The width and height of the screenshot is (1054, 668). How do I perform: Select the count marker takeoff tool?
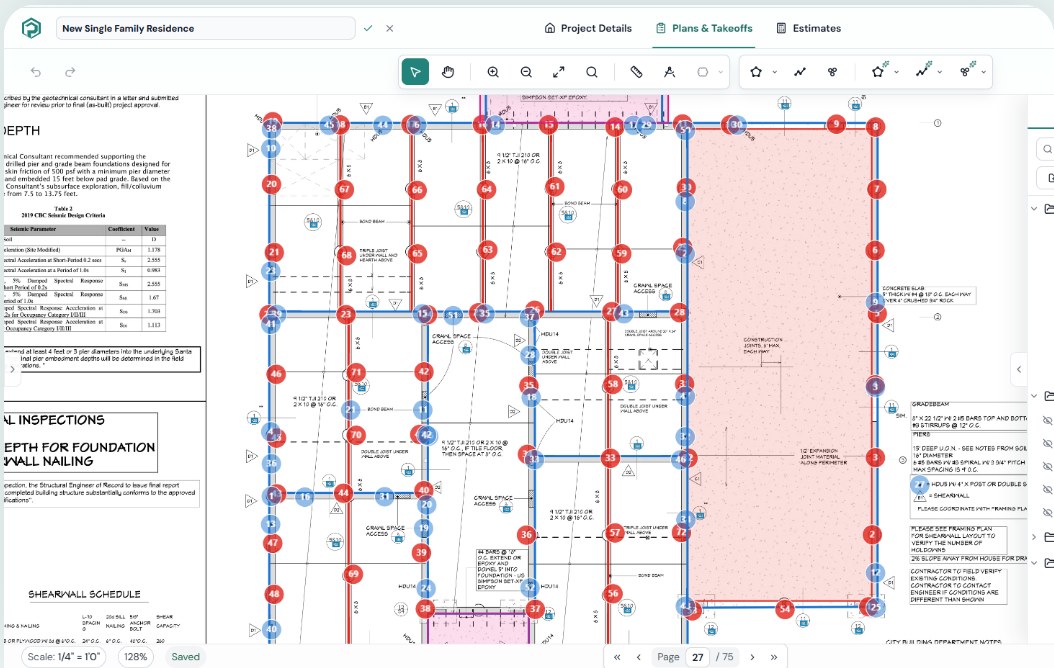[x=832, y=72]
